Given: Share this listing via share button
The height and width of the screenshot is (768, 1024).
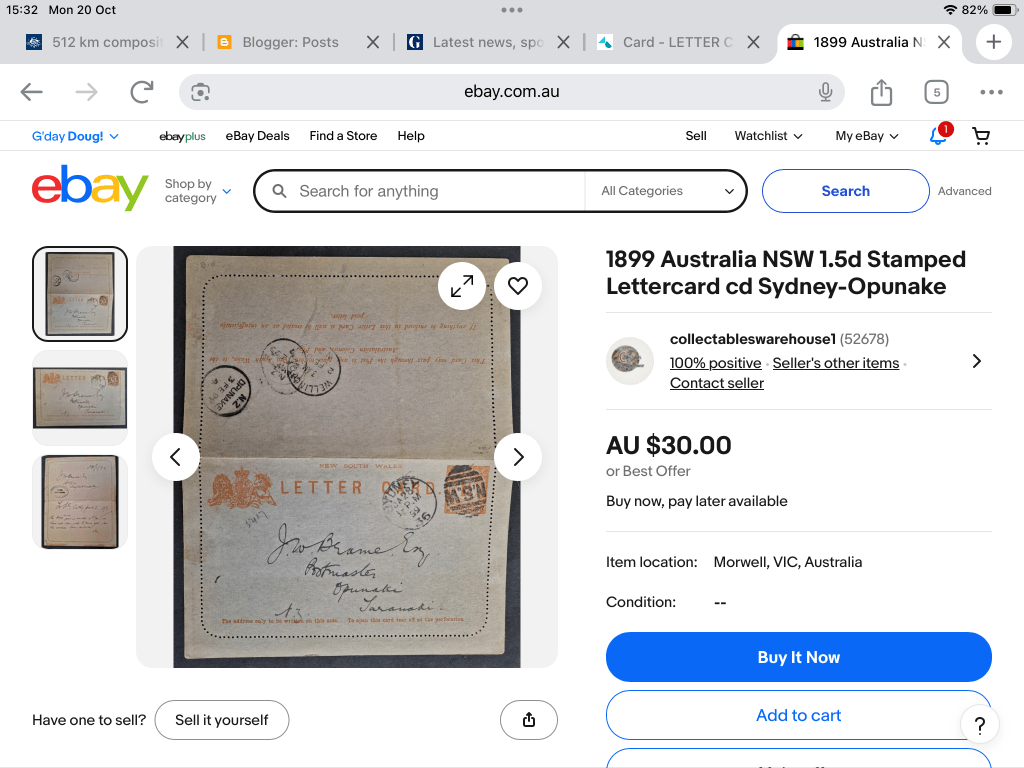Looking at the screenshot, I should [x=529, y=720].
